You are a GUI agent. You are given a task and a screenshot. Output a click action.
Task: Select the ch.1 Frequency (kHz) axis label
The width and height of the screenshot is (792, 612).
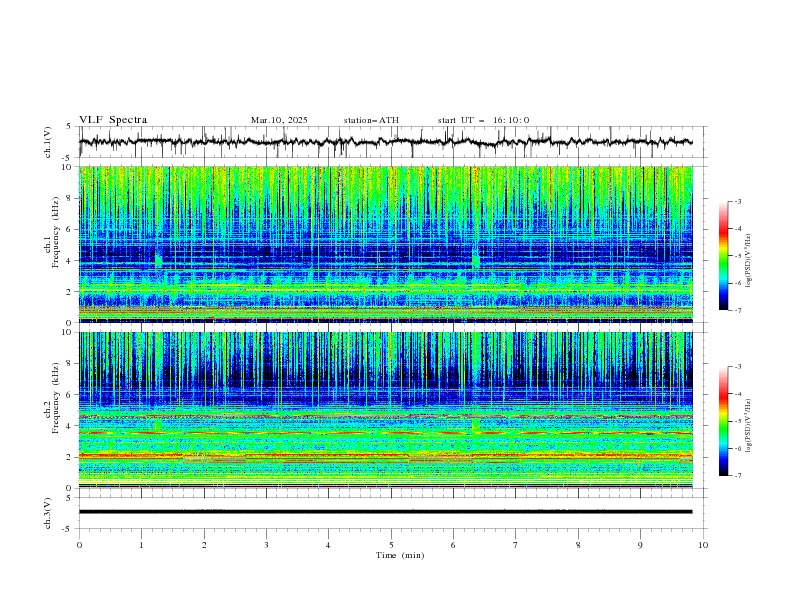click(x=52, y=230)
